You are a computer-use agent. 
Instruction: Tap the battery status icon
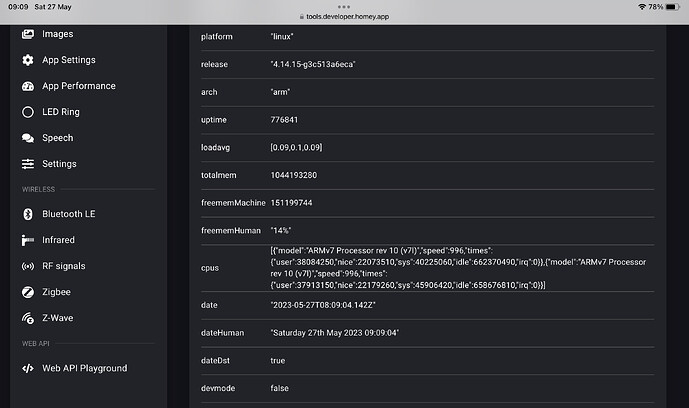tap(673, 7)
